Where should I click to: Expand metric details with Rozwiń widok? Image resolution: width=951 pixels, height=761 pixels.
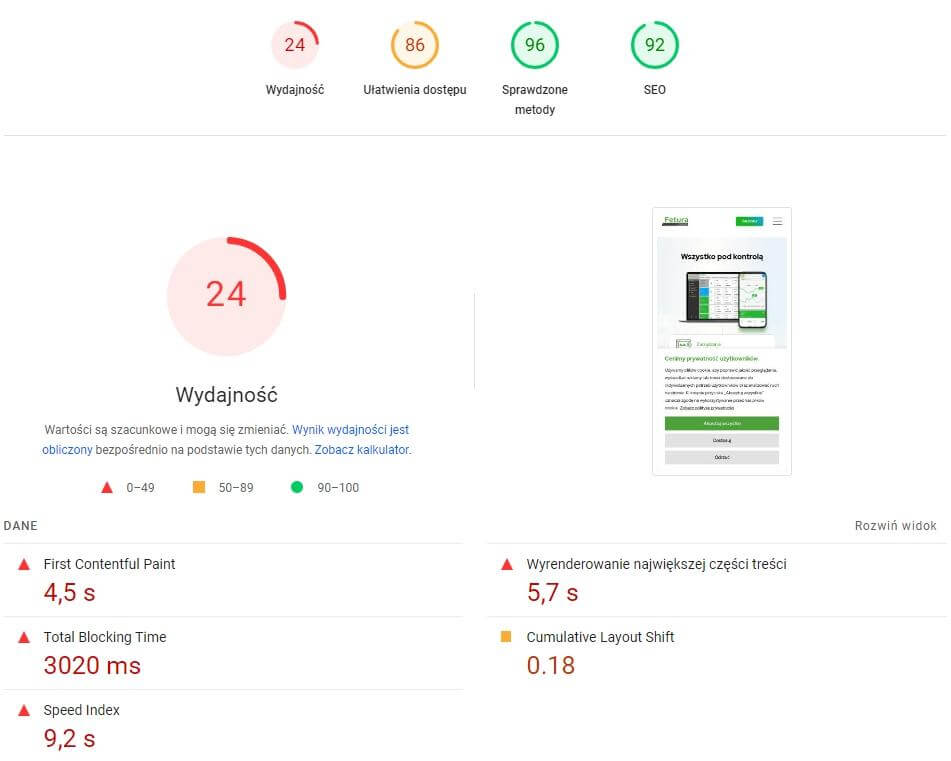pyautogui.click(x=895, y=526)
